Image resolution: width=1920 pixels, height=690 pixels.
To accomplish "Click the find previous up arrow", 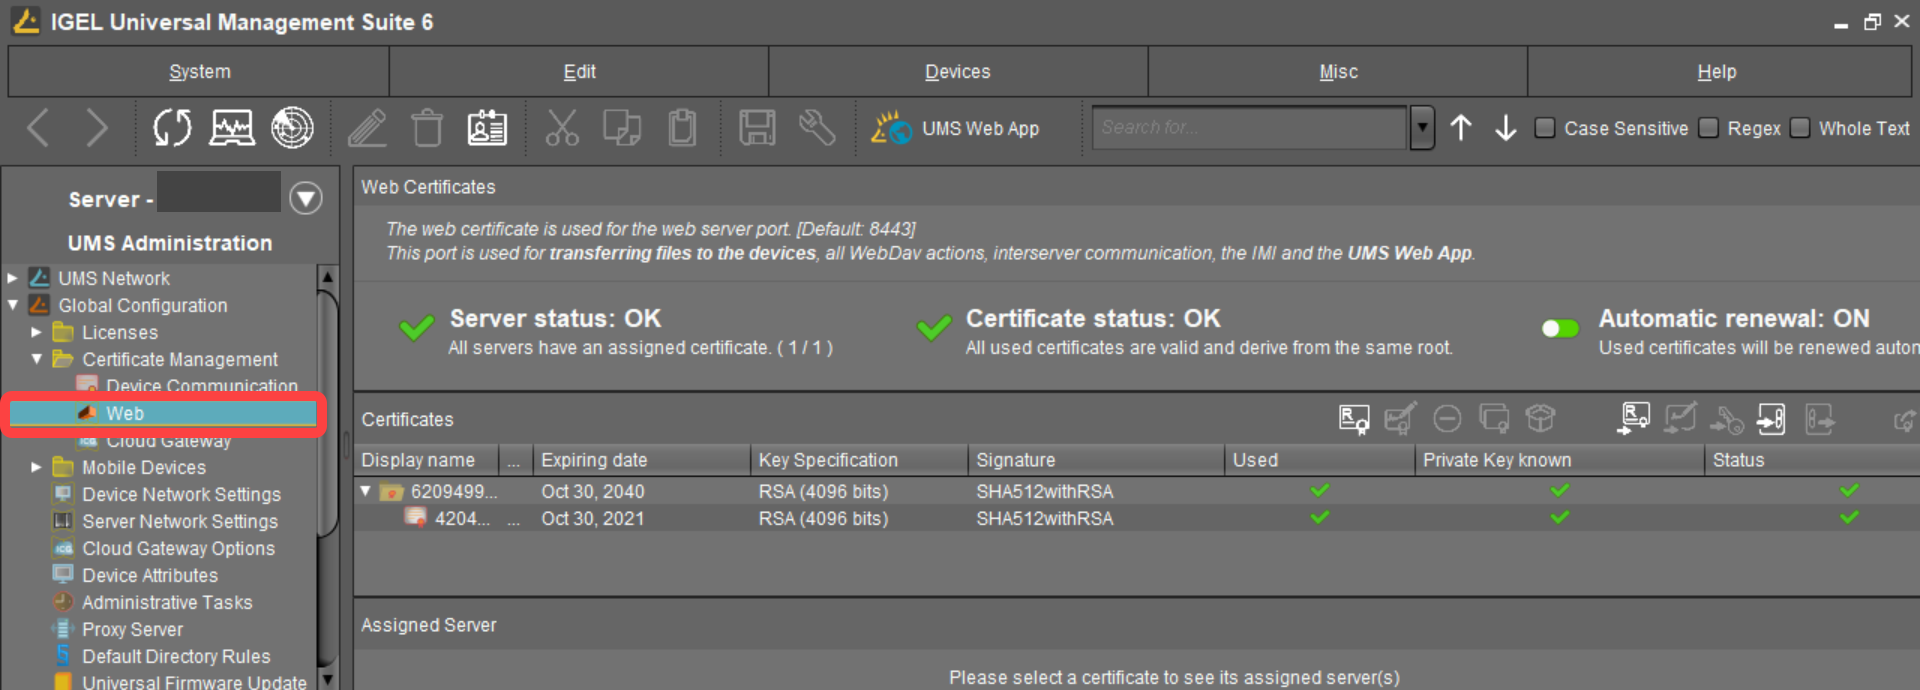I will pos(1460,128).
